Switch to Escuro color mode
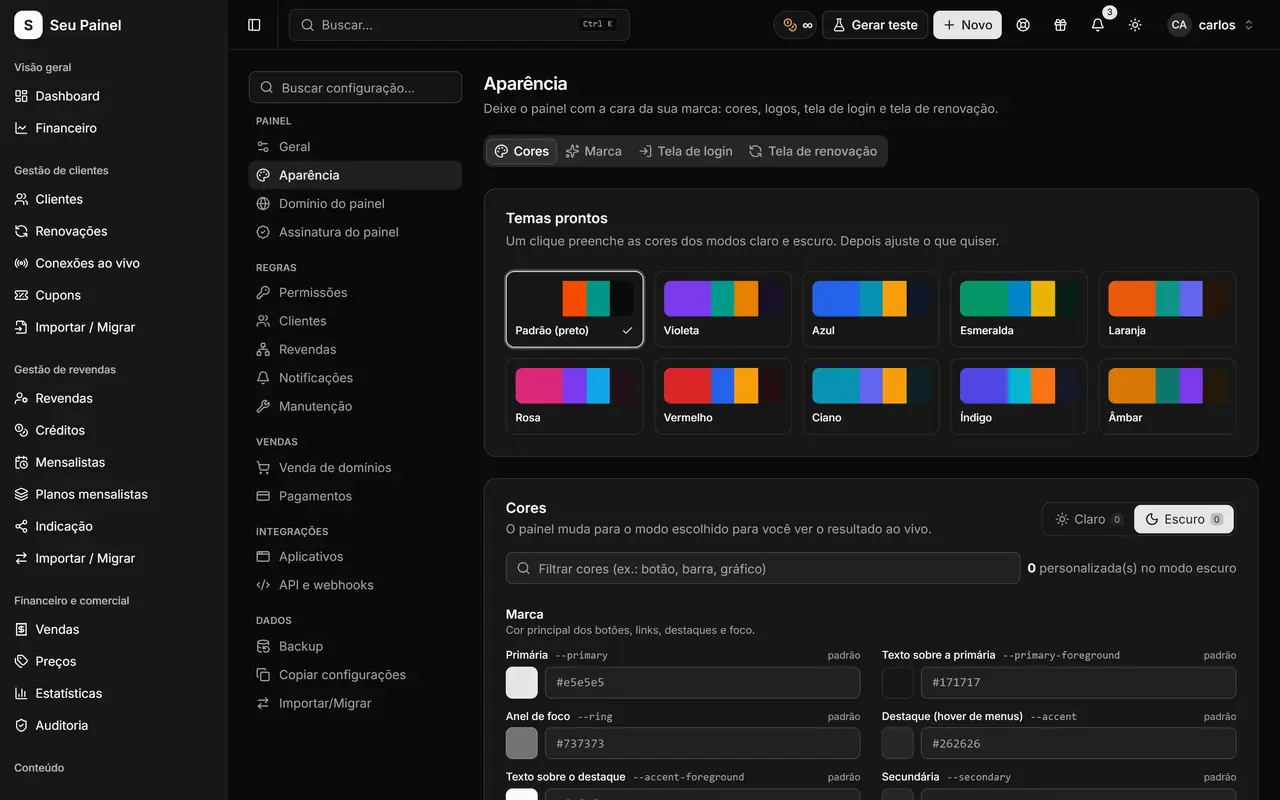This screenshot has width=1280, height=800. click(1184, 519)
